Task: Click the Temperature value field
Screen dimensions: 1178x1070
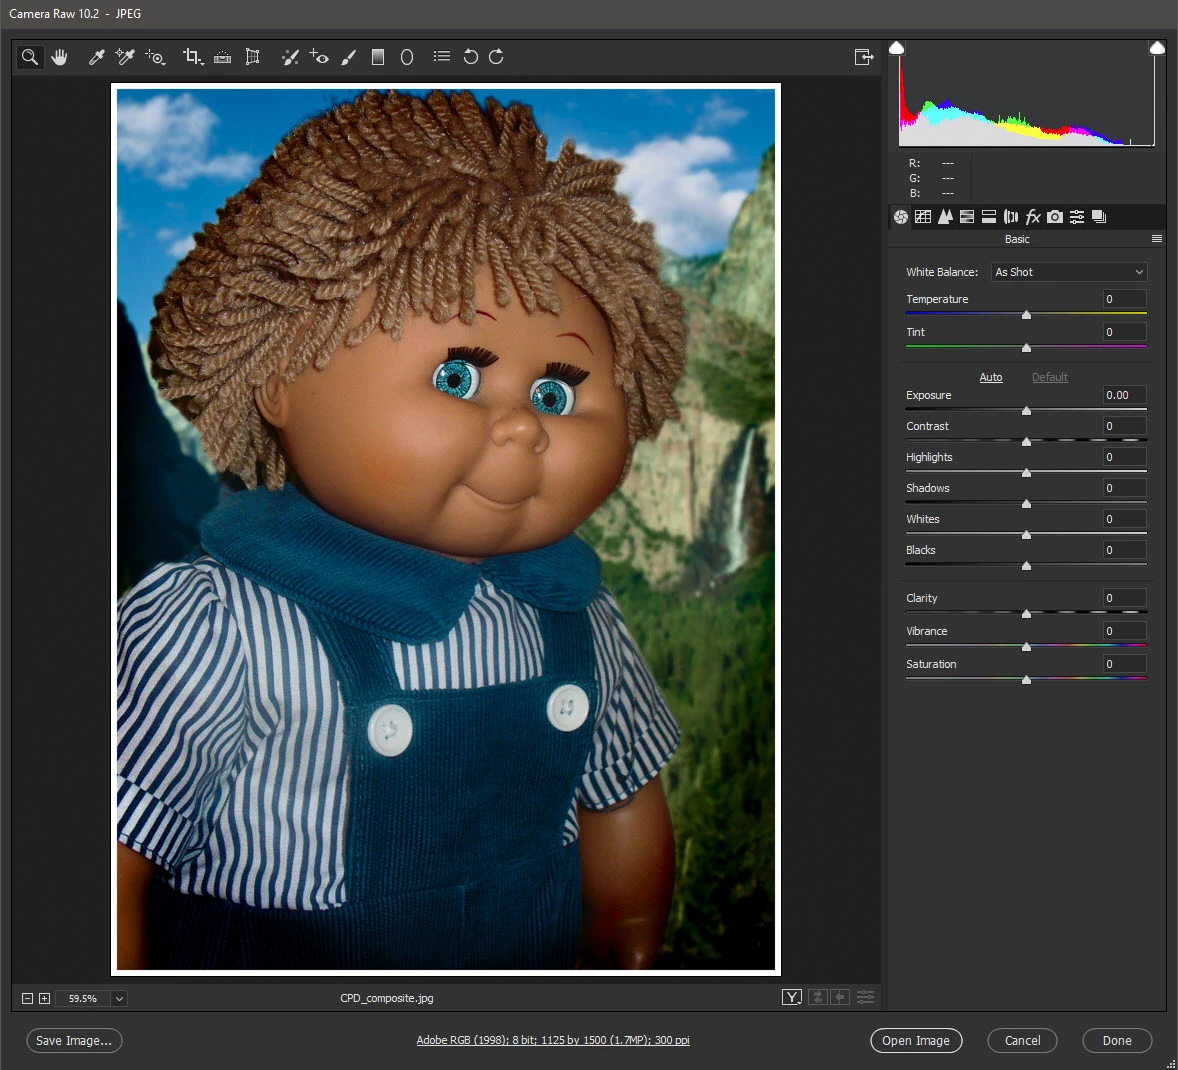Action: [x=1124, y=299]
